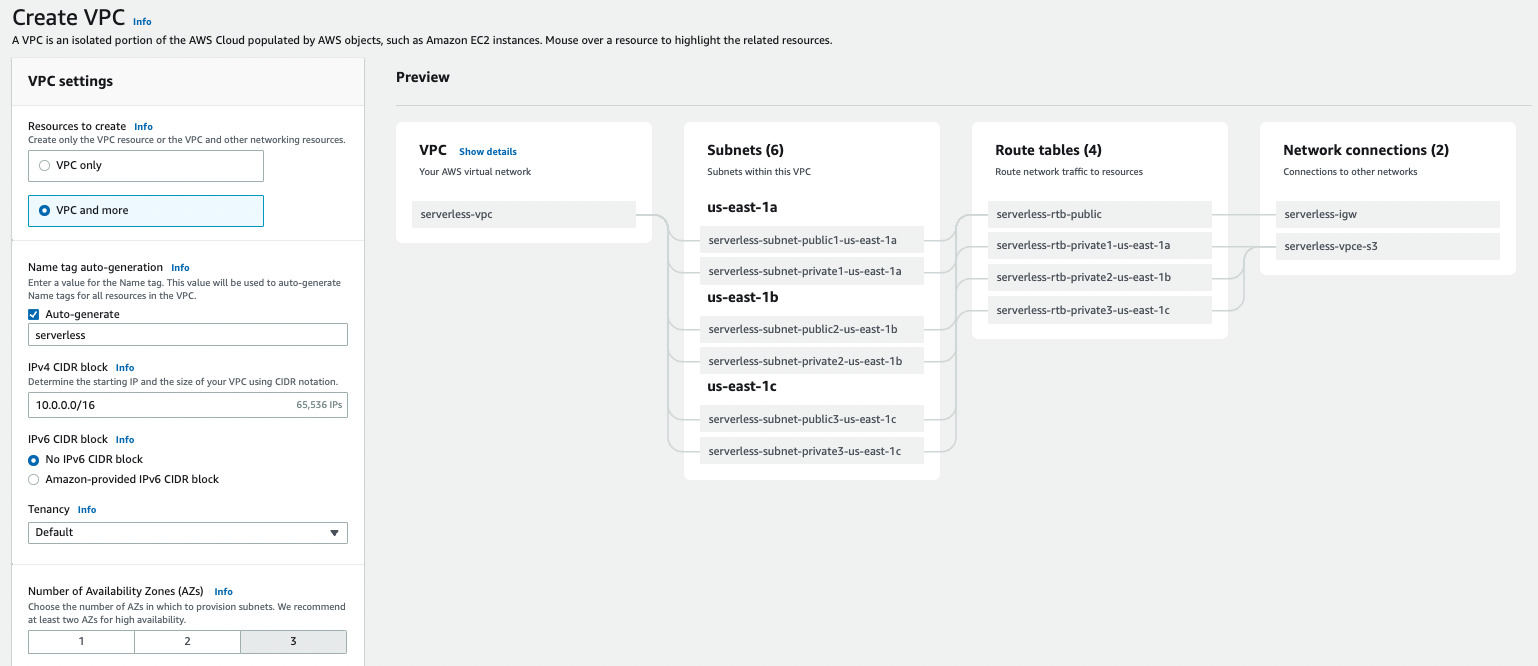This screenshot has width=1538, height=666.
Task: Choose "Amazon-provided IPv6 CIDR block"
Action: [x=34, y=479]
